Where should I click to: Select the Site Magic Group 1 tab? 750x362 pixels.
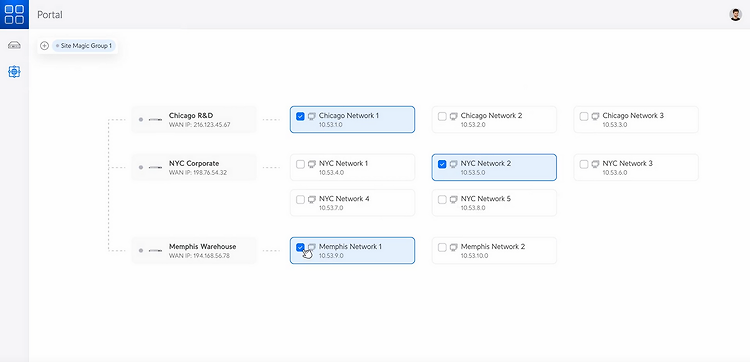(84, 46)
